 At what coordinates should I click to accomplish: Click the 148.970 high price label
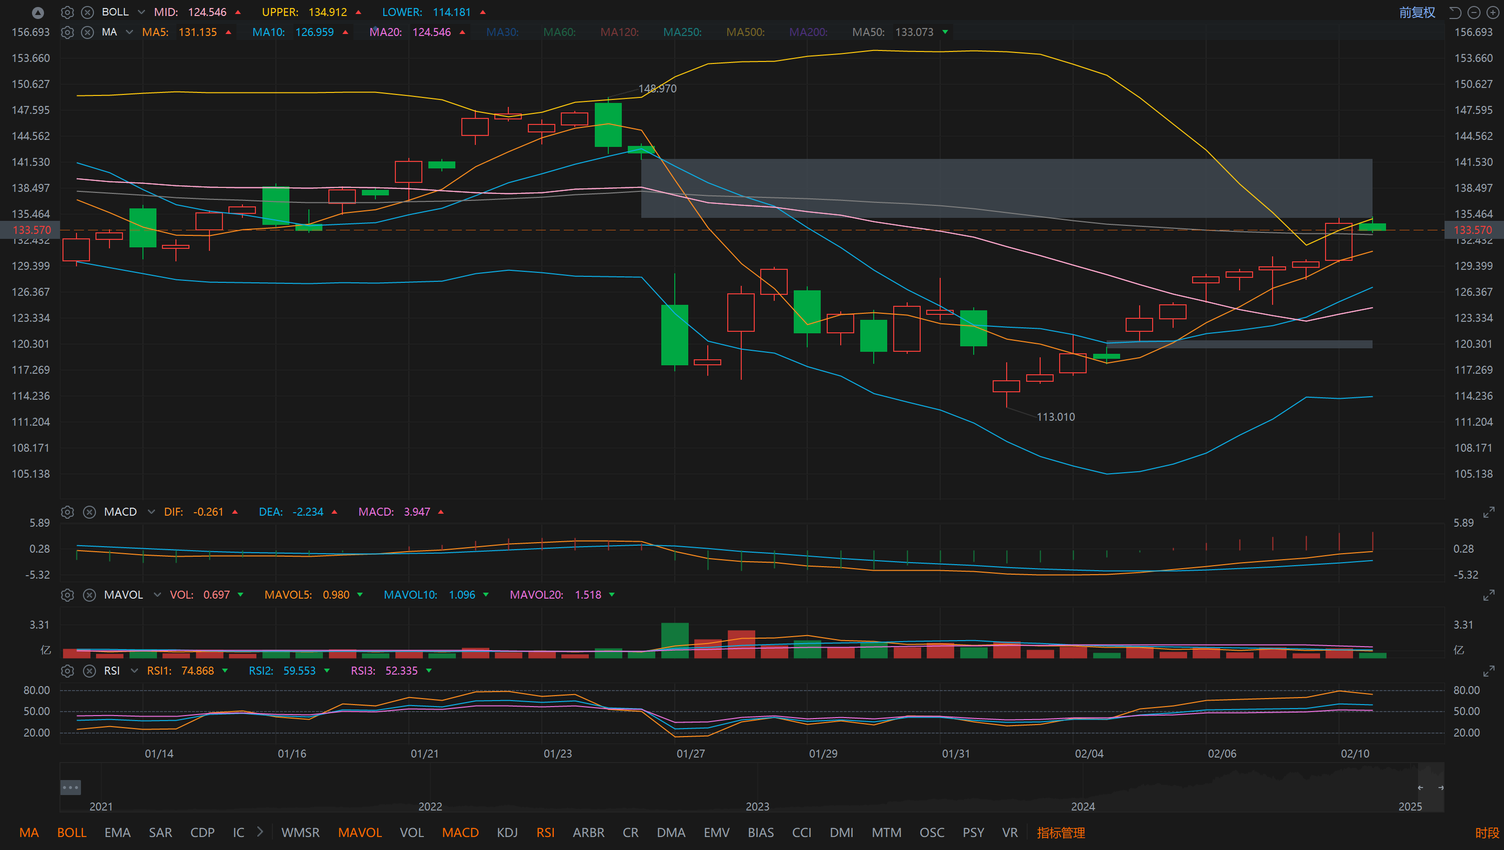click(x=657, y=89)
